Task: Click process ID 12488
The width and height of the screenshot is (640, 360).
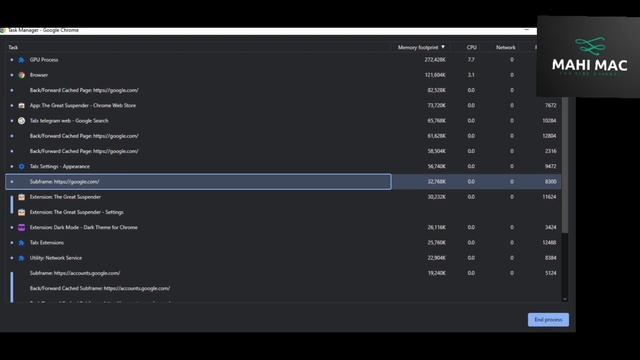Action: pyautogui.click(x=549, y=243)
